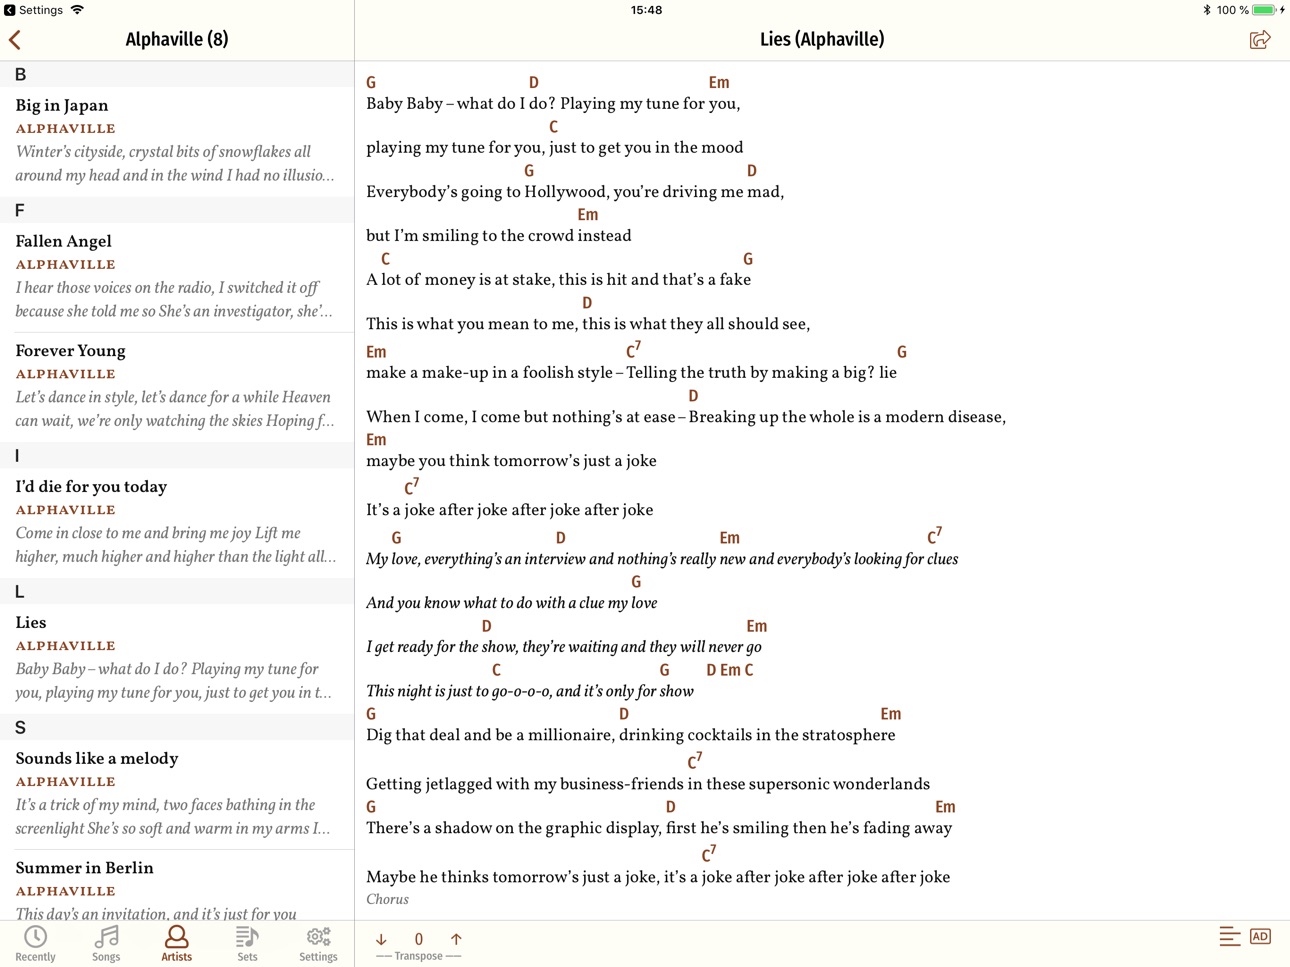Open the song Forever Young
Image resolution: width=1290 pixels, height=967 pixels.
coord(177,386)
